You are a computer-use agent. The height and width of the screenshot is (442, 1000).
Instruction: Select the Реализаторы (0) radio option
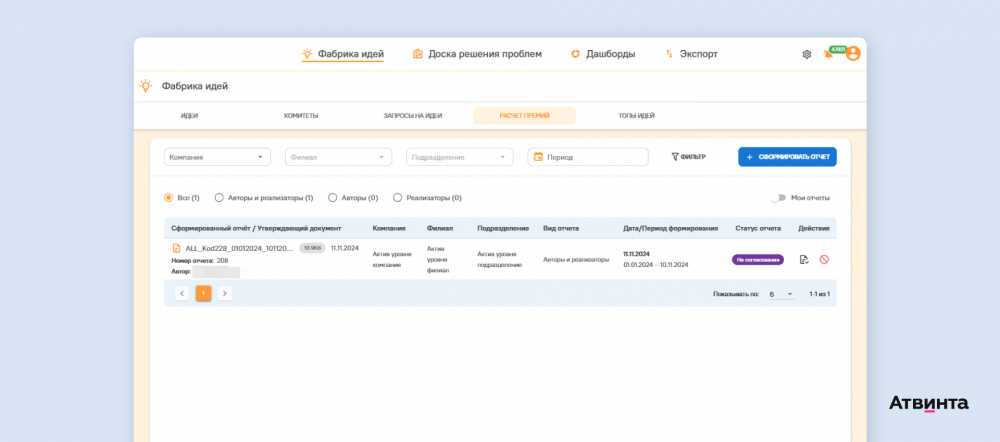pos(397,198)
